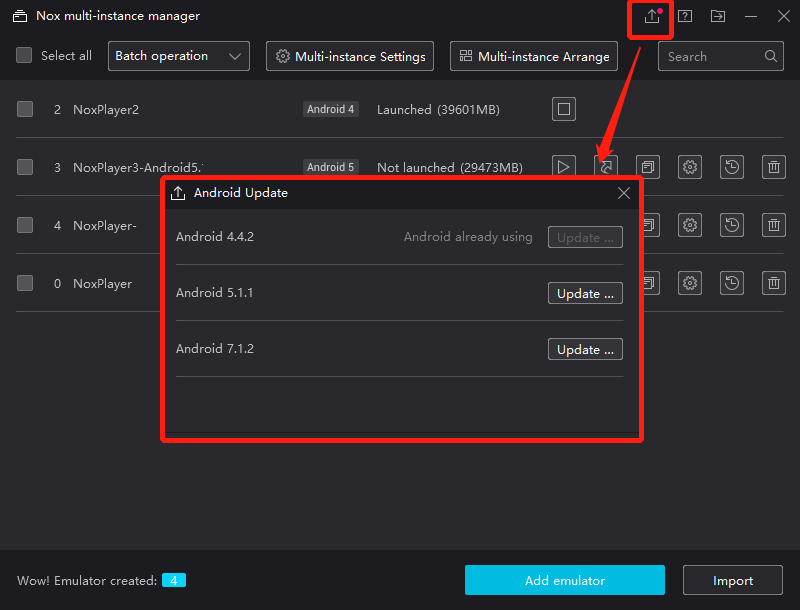Open Android Update icon in title bar
The height and width of the screenshot is (610, 800).
pyautogui.click(x=652, y=16)
